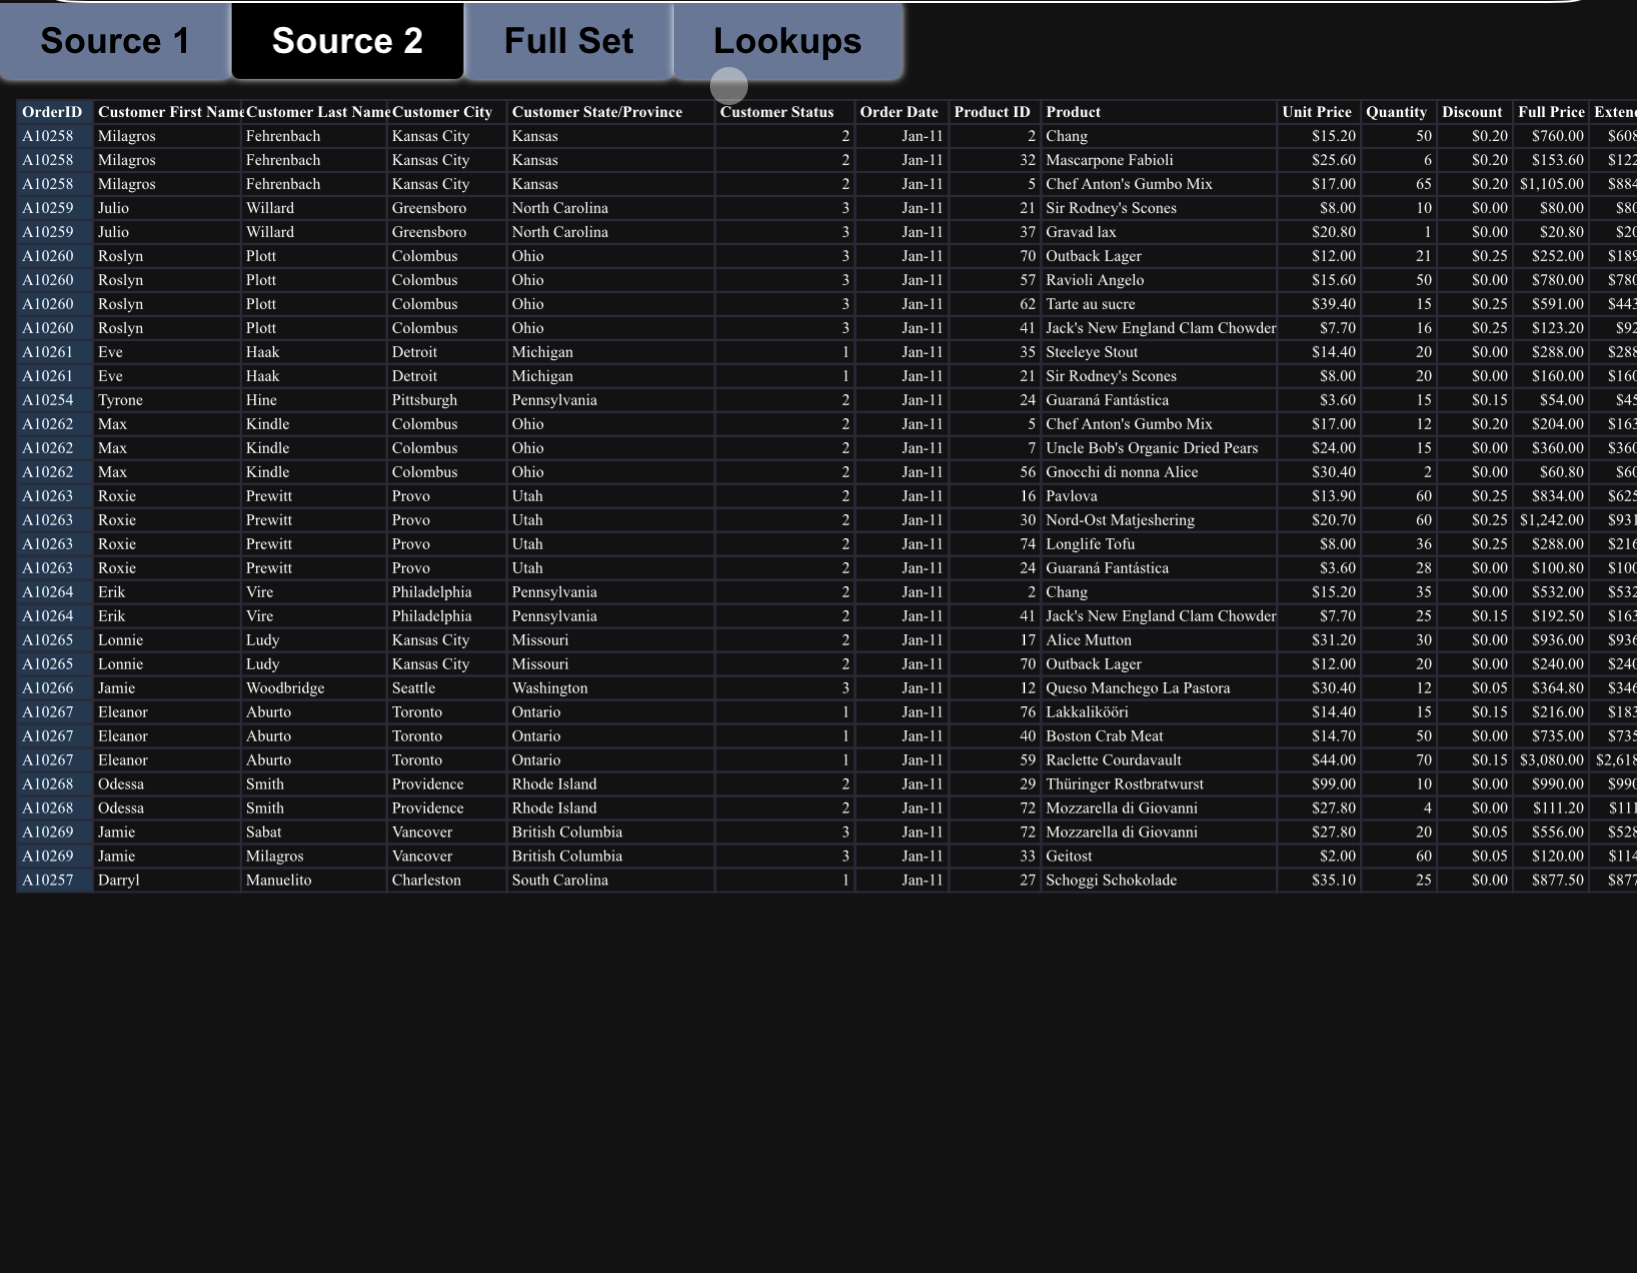
Task: Click the Customer Last Name header
Action: [x=314, y=112]
